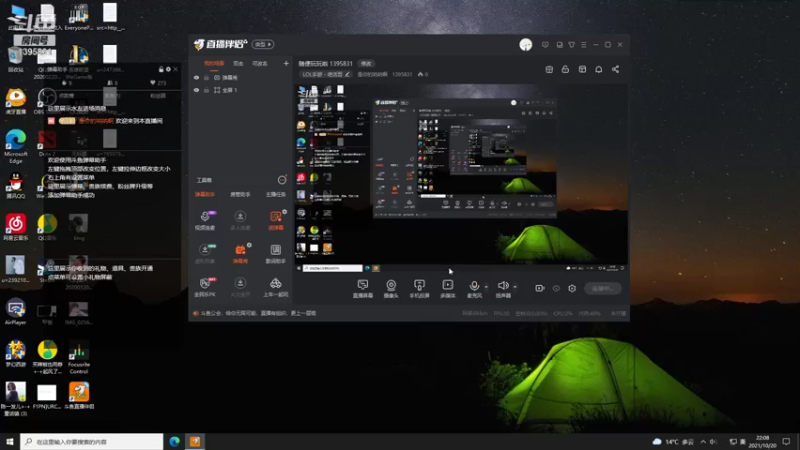Click the 麦克风 microphone icon

(x=474, y=286)
